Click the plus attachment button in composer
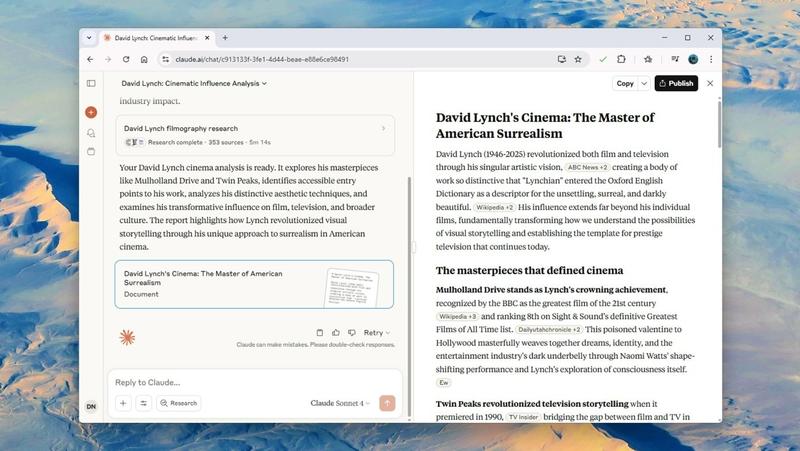Image resolution: width=800 pixels, height=451 pixels. pos(123,403)
